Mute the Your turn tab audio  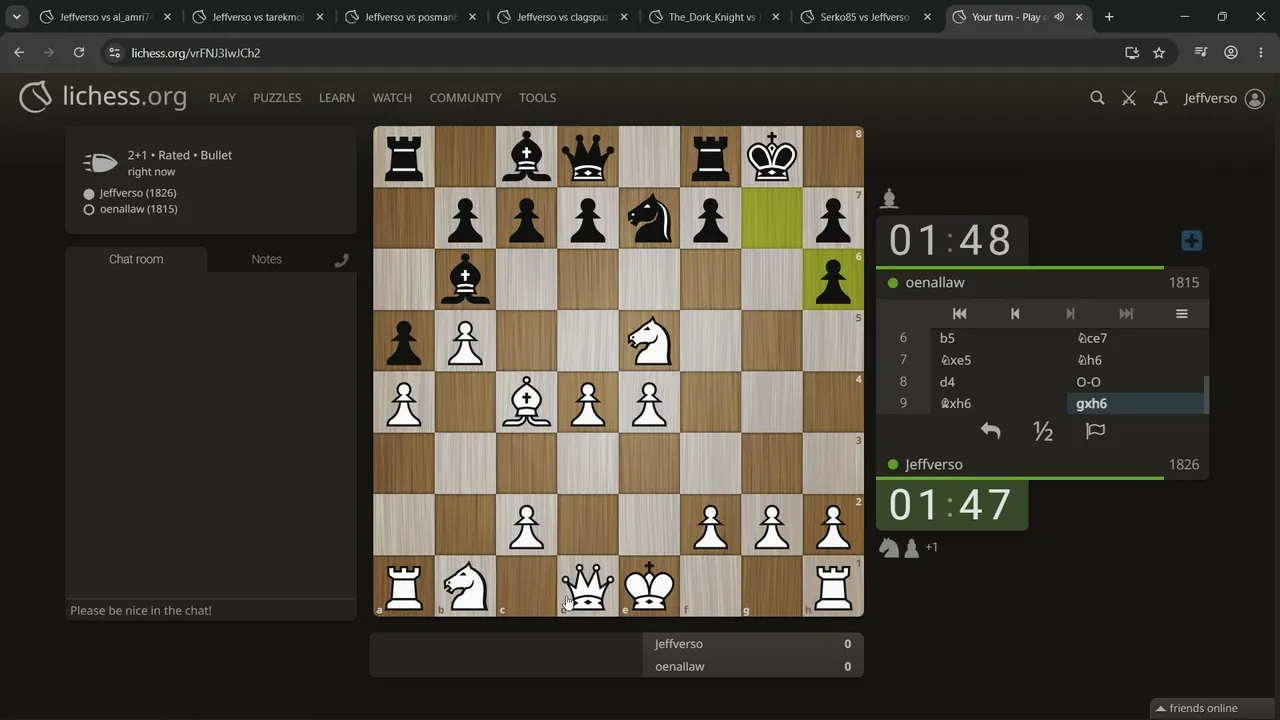1058,17
